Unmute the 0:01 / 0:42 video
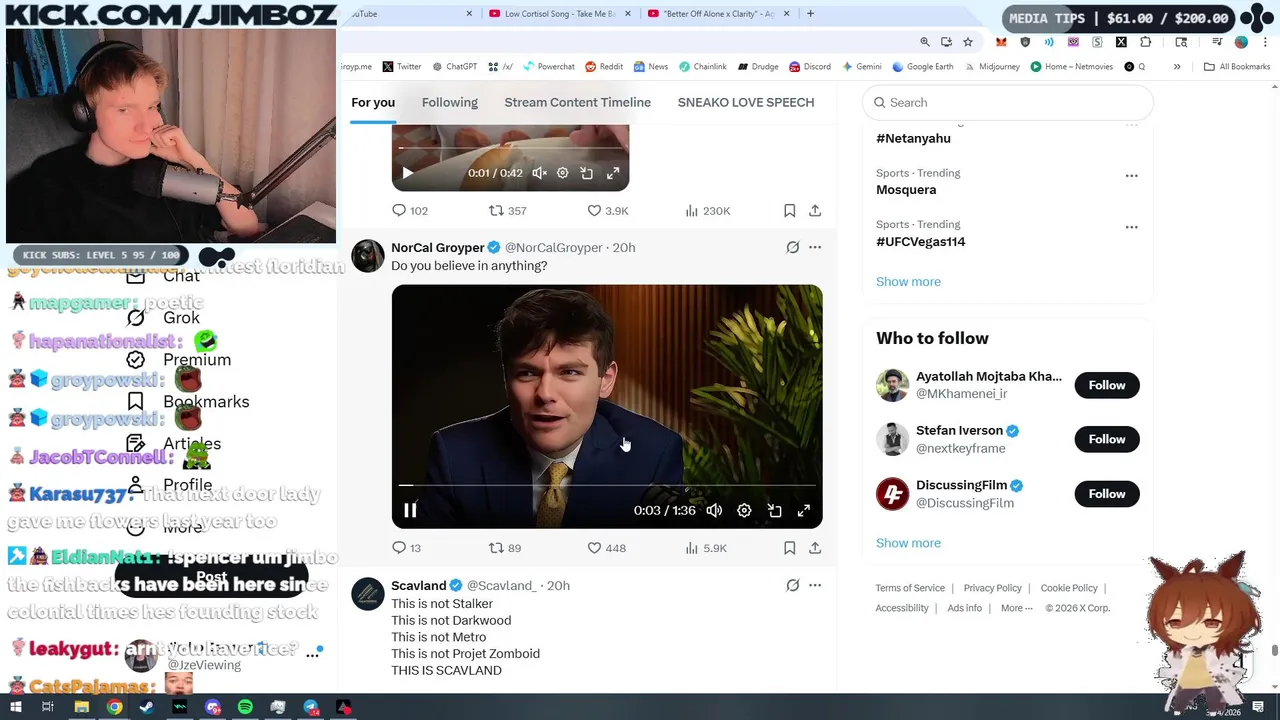This screenshot has height=720, width=1280. pyautogui.click(x=539, y=173)
